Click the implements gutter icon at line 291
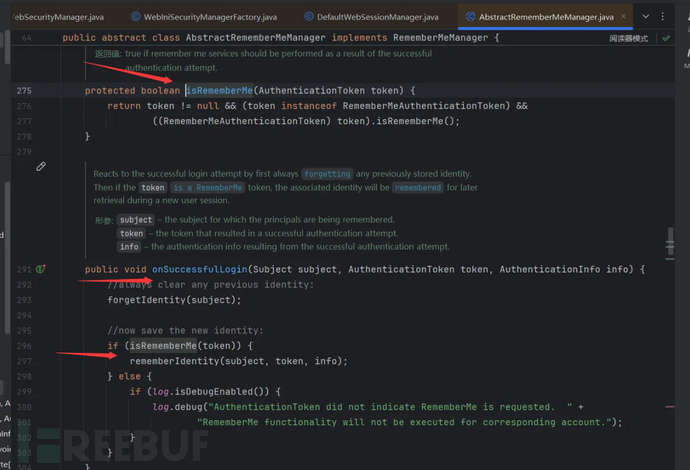The height and width of the screenshot is (470, 690). [41, 270]
